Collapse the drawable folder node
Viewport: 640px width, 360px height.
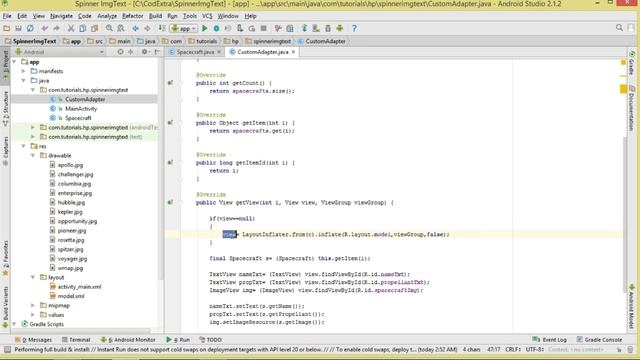pos(33,156)
